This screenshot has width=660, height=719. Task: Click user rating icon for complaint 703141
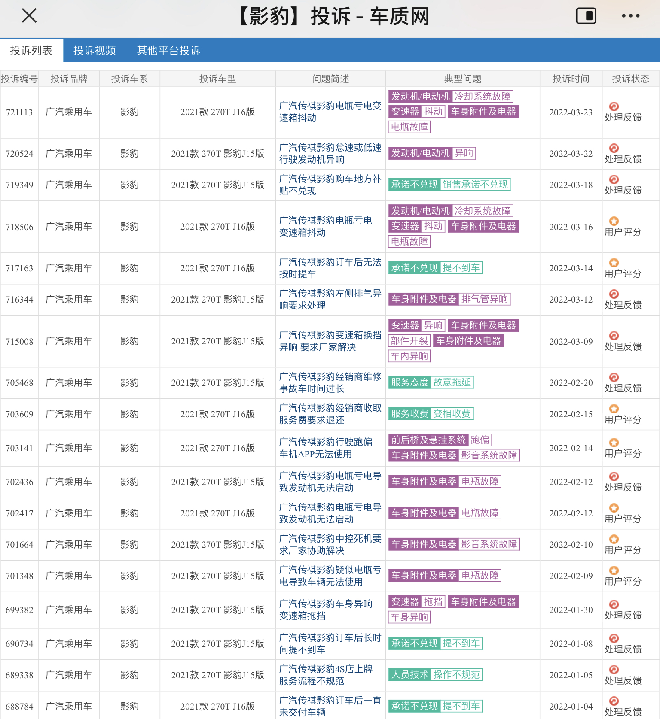click(x=614, y=442)
